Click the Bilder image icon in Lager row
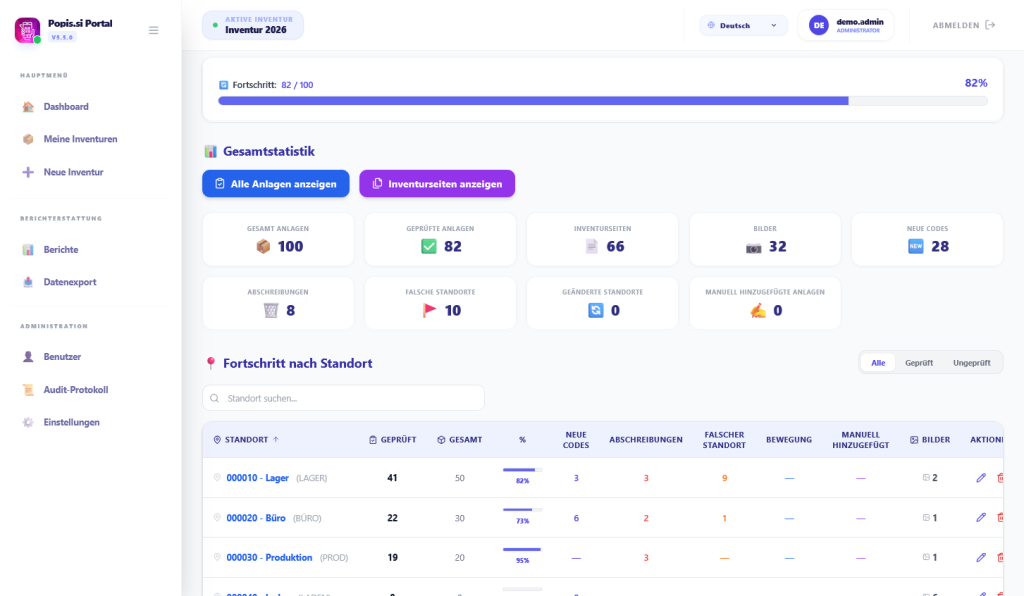 click(926, 478)
